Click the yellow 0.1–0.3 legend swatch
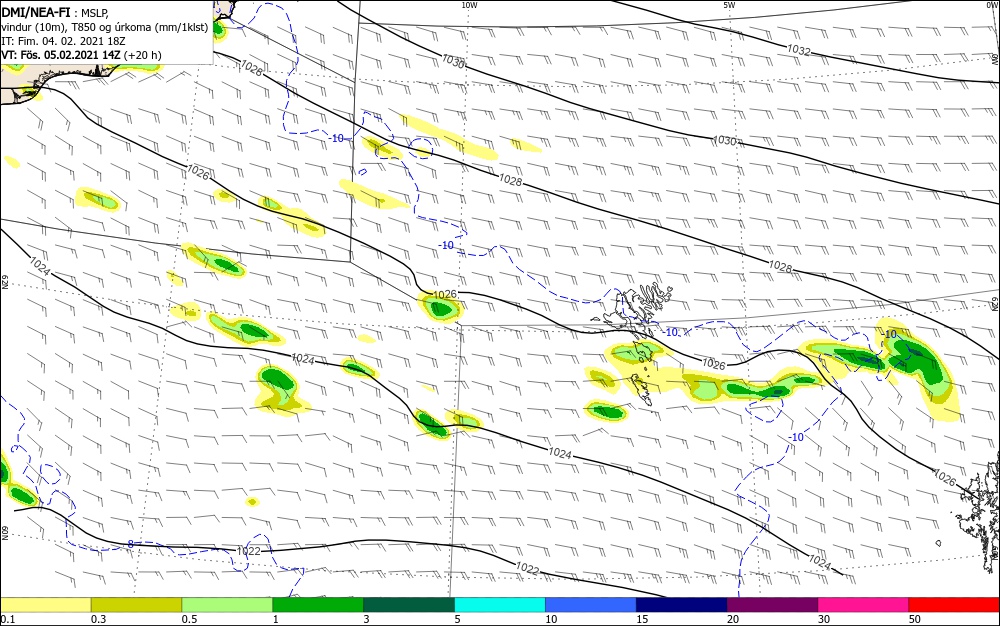This screenshot has width=1000, height=626. pos(45,605)
